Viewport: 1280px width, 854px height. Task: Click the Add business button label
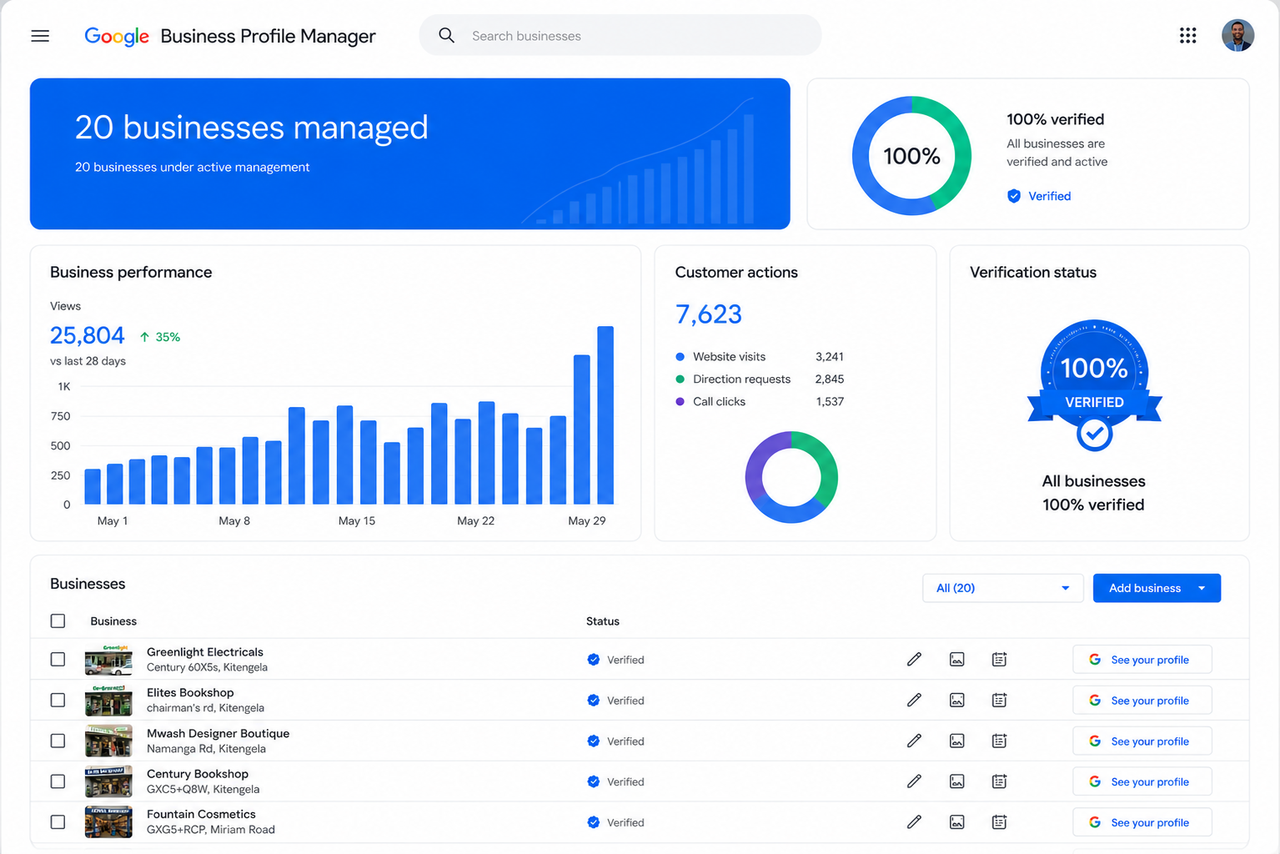point(1145,588)
